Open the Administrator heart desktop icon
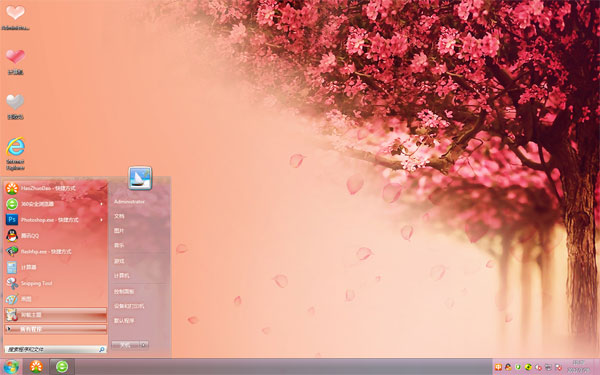Image resolution: width=600 pixels, height=375 pixels. point(15,17)
